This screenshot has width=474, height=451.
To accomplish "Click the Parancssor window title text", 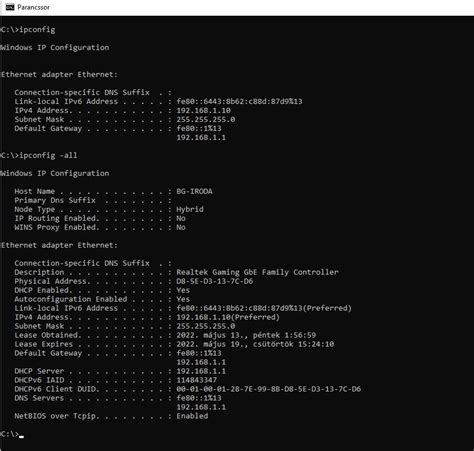I will (33, 7).
